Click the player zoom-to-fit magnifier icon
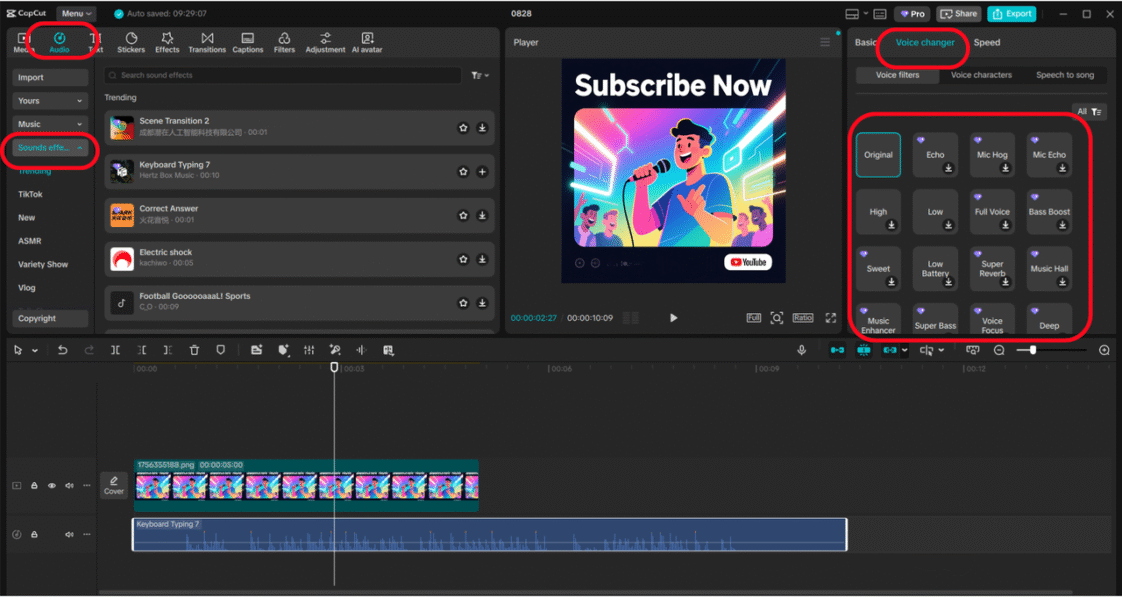This screenshot has height=597, width=1122. point(776,318)
